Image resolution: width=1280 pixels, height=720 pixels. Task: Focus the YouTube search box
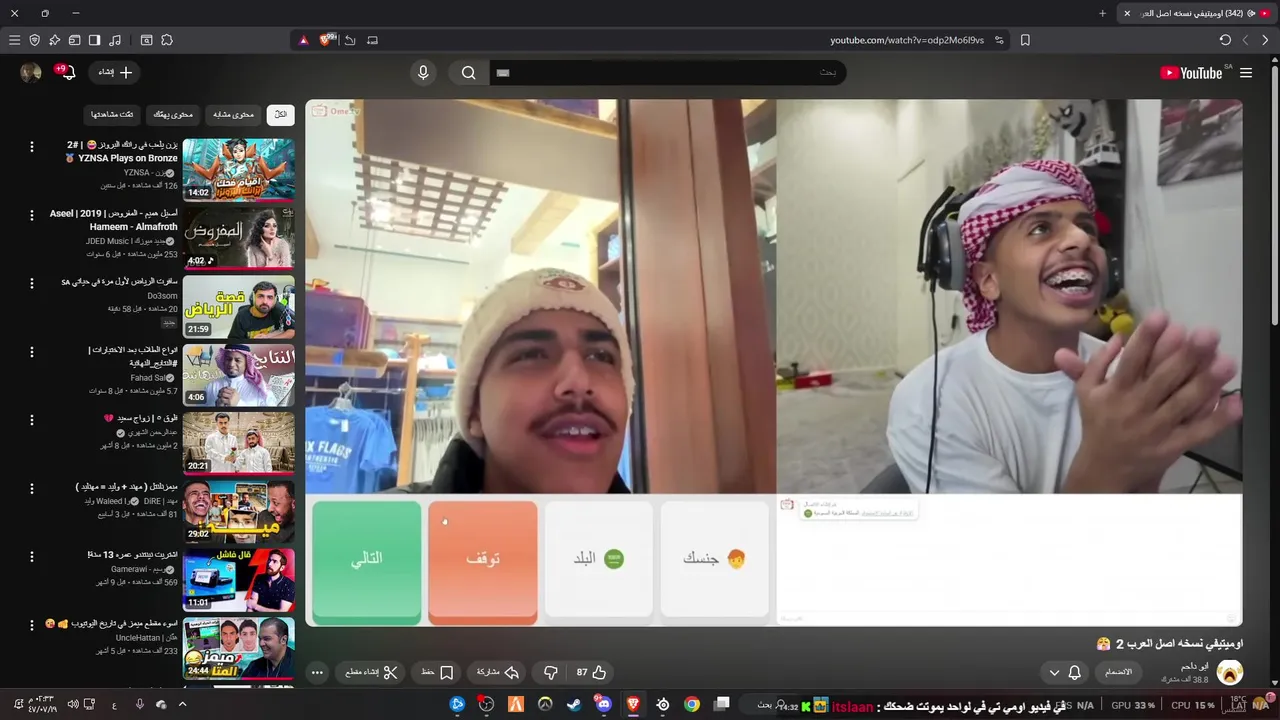(x=667, y=72)
